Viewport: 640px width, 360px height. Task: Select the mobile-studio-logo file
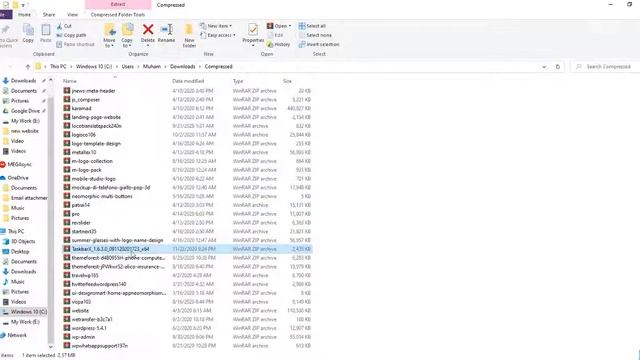[93, 179]
